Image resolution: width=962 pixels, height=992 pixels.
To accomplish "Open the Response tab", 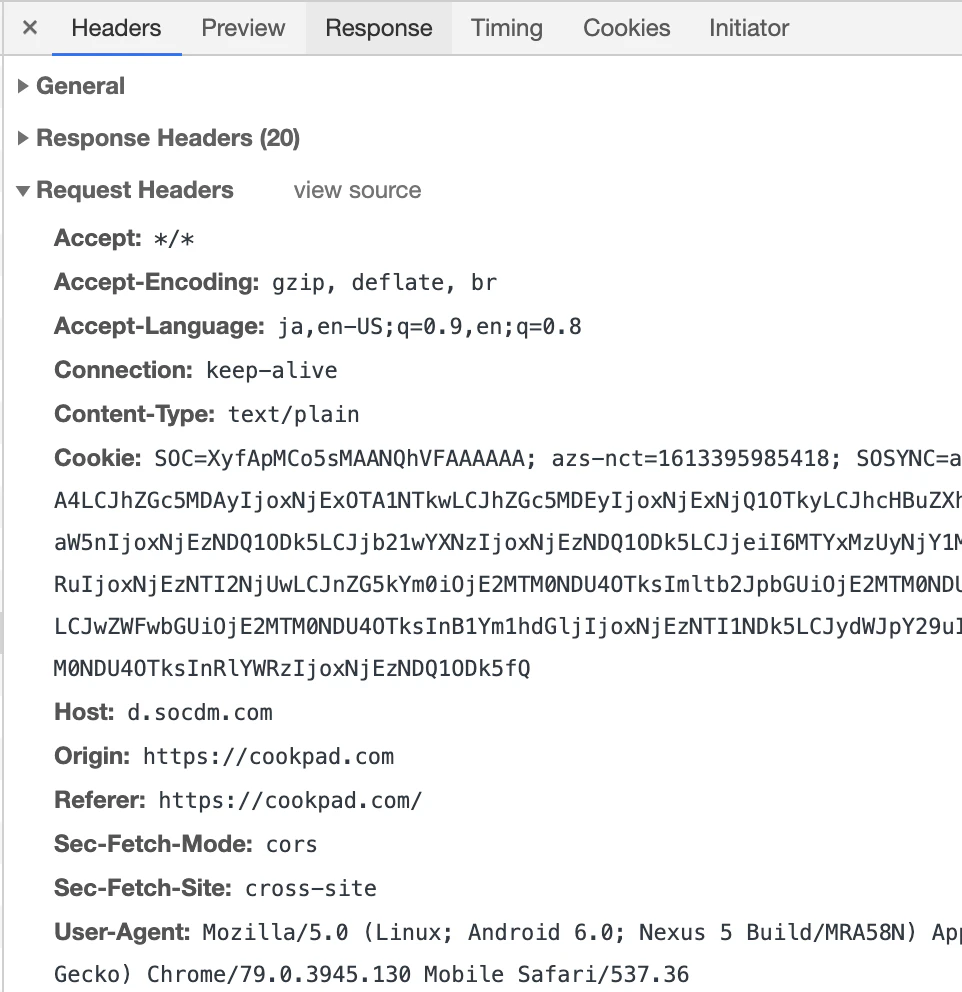I will click(379, 28).
